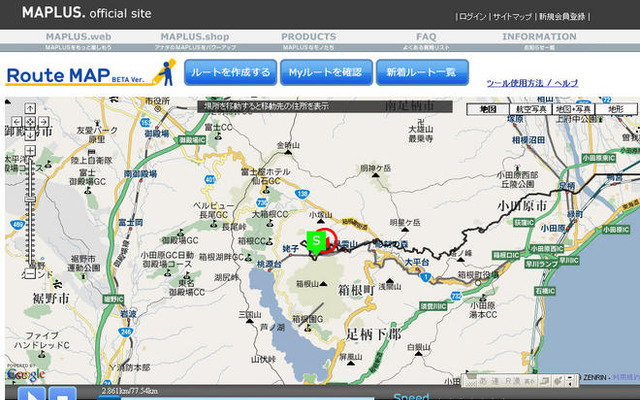The image size is (640, 400).
Task: Click the 裾野市 label on the map
Action: coord(51,299)
